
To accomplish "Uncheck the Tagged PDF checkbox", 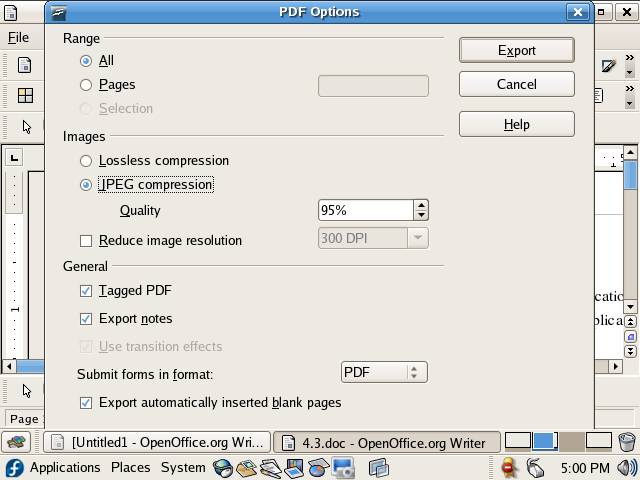I will pos(86,291).
